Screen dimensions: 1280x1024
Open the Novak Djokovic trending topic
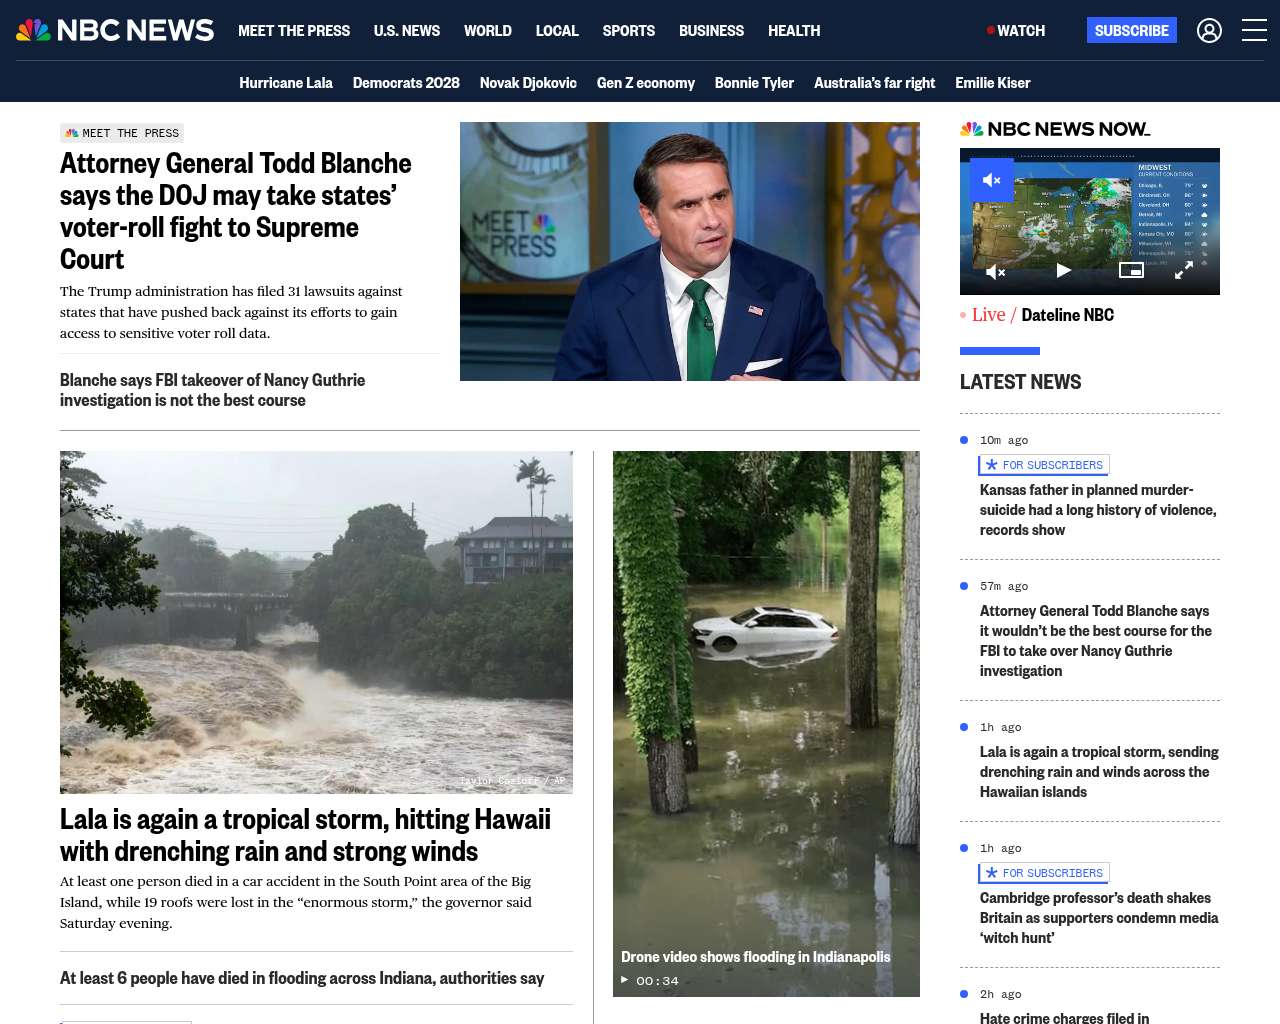click(x=528, y=83)
